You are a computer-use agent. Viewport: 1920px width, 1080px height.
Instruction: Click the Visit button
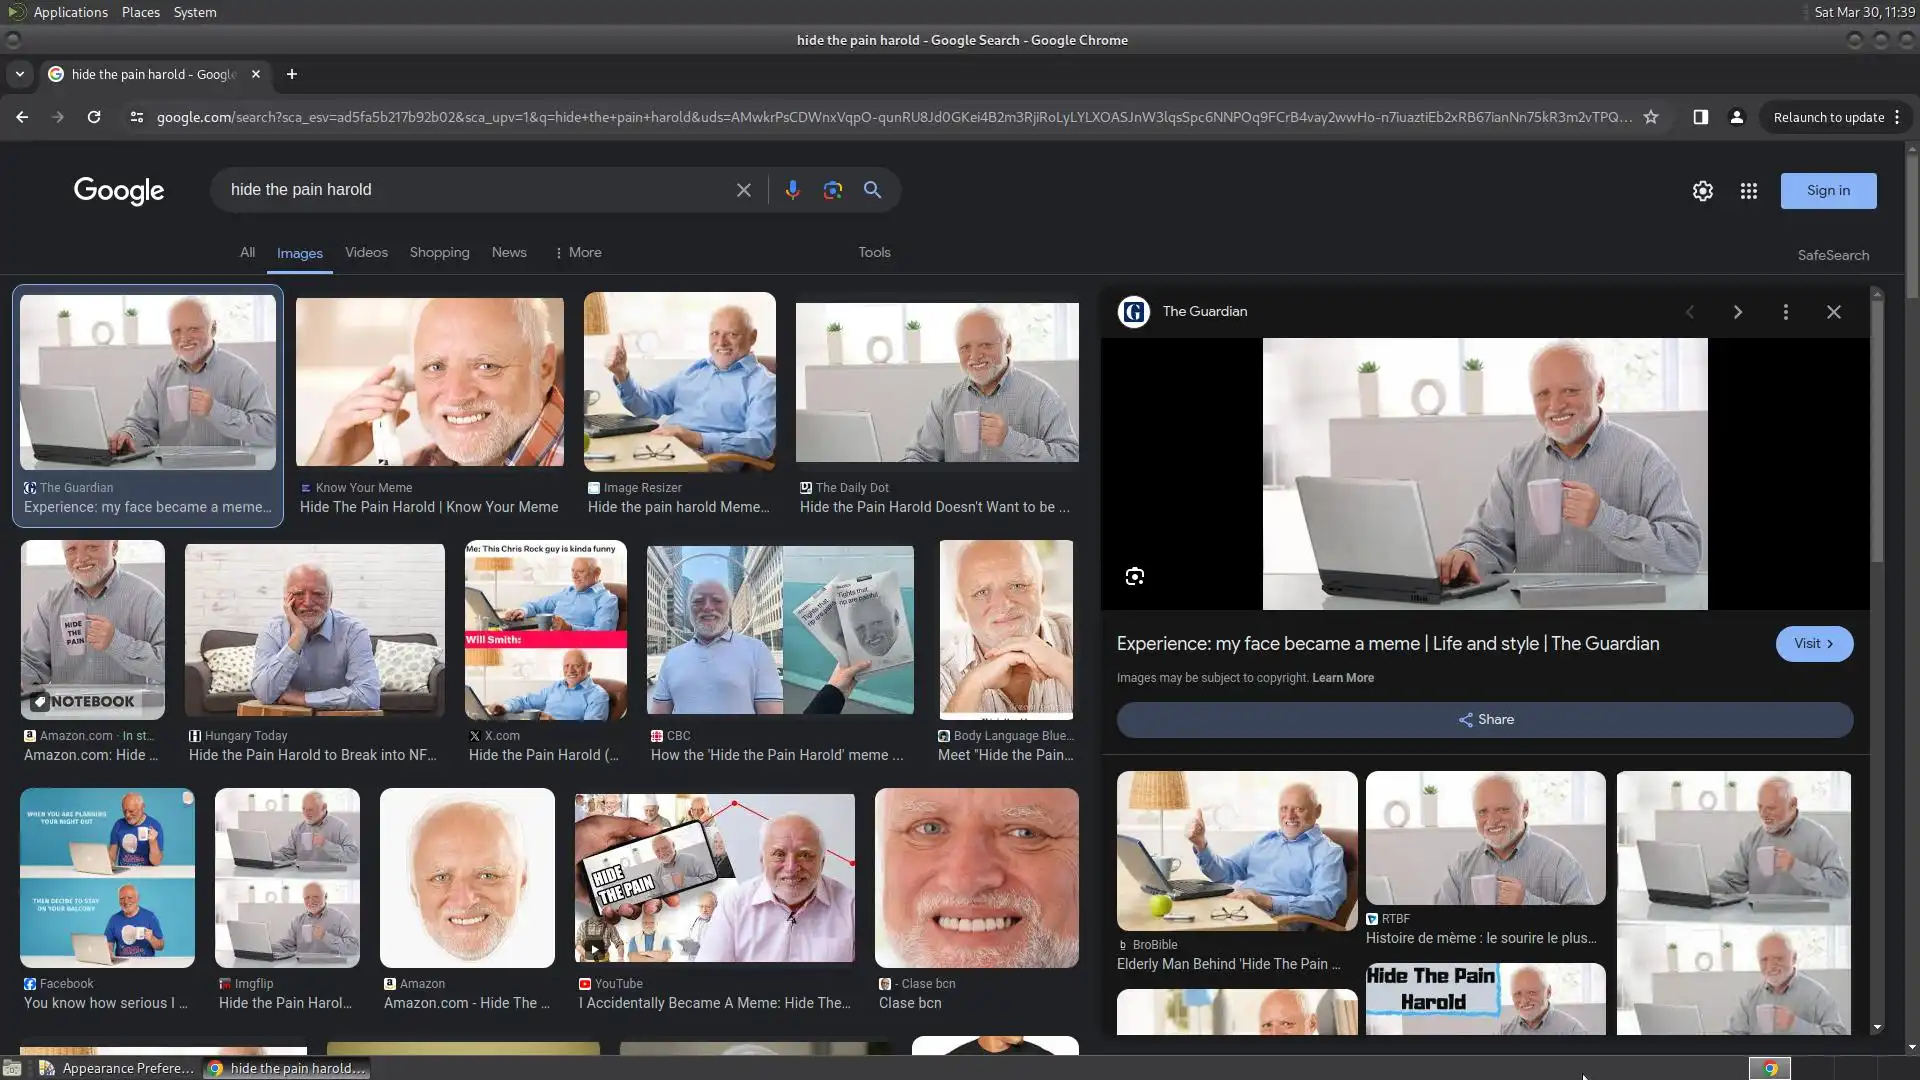coord(1813,644)
